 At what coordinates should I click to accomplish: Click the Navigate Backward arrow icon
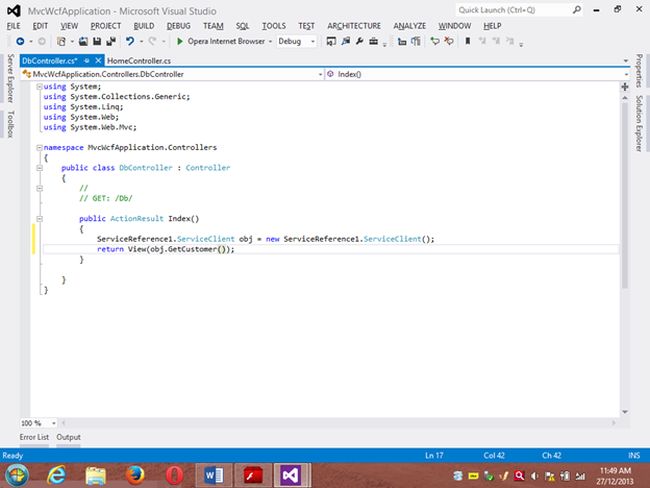tap(21, 42)
